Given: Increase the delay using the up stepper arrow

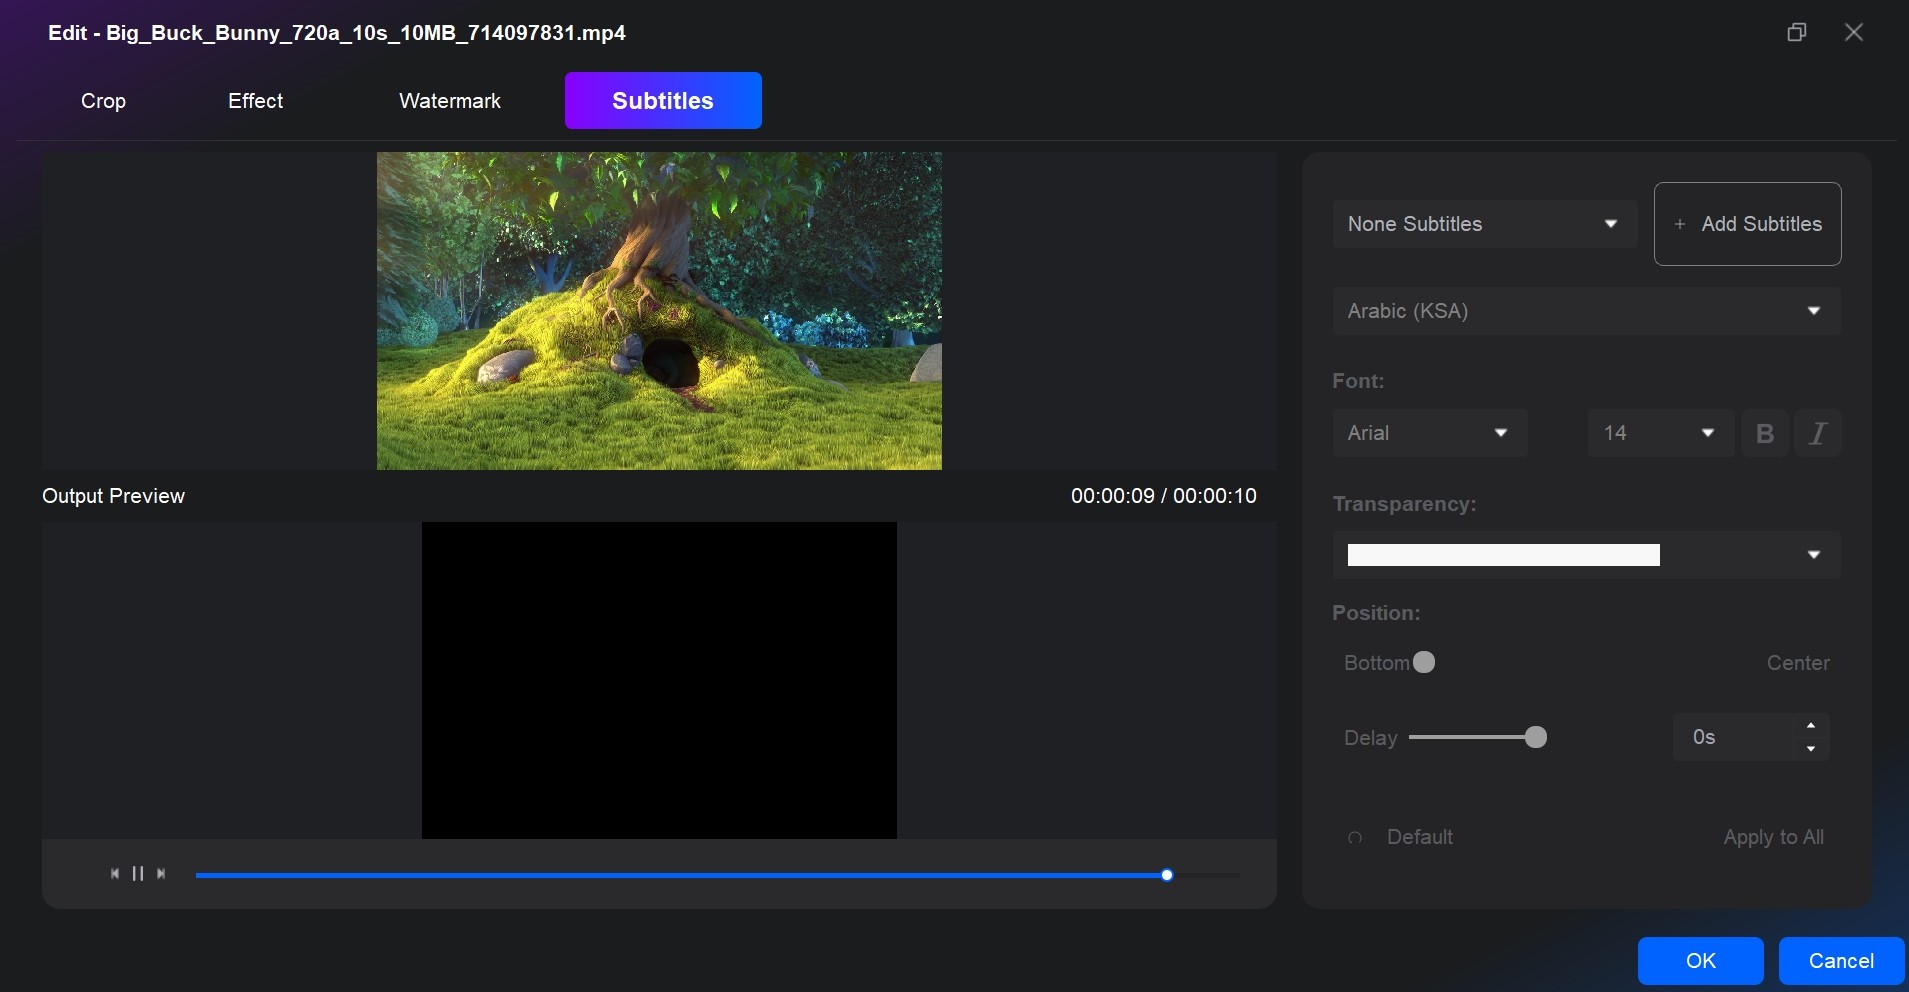Looking at the screenshot, I should click(1808, 726).
